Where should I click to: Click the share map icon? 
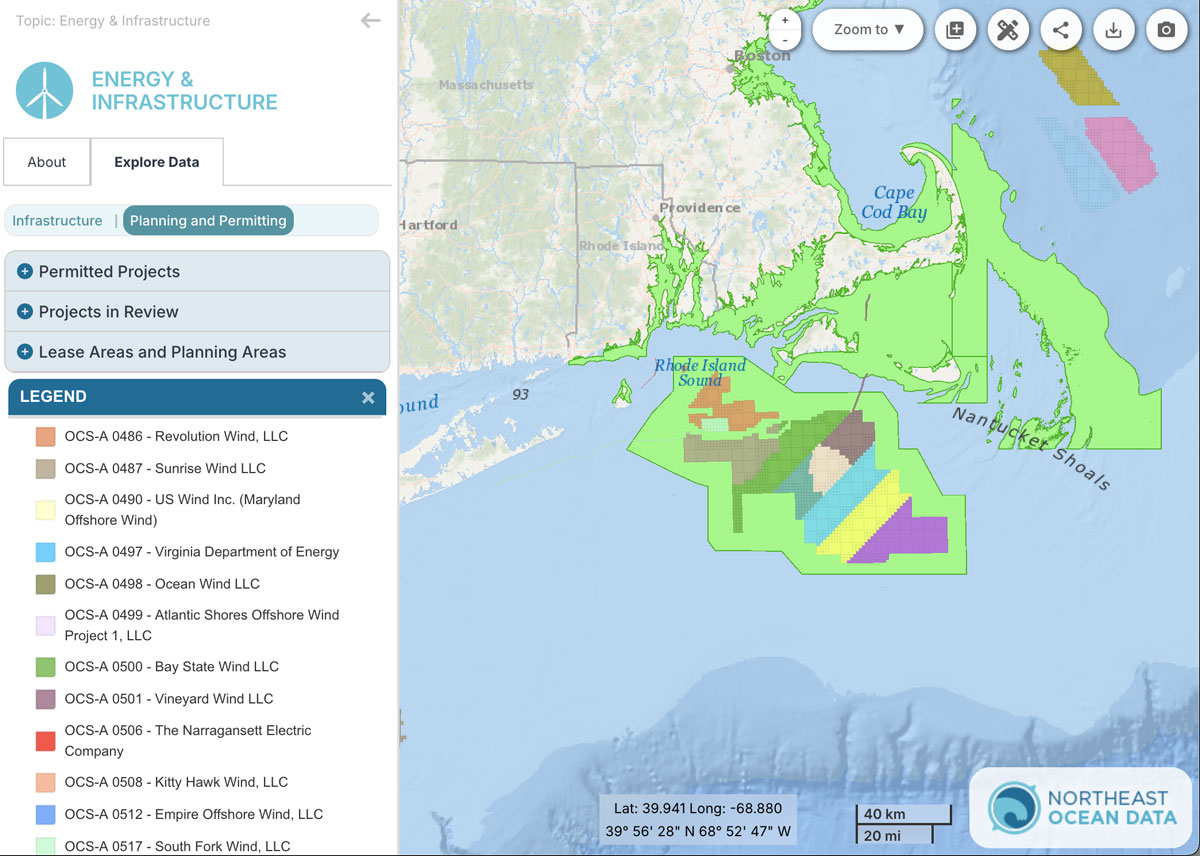coord(1061,30)
